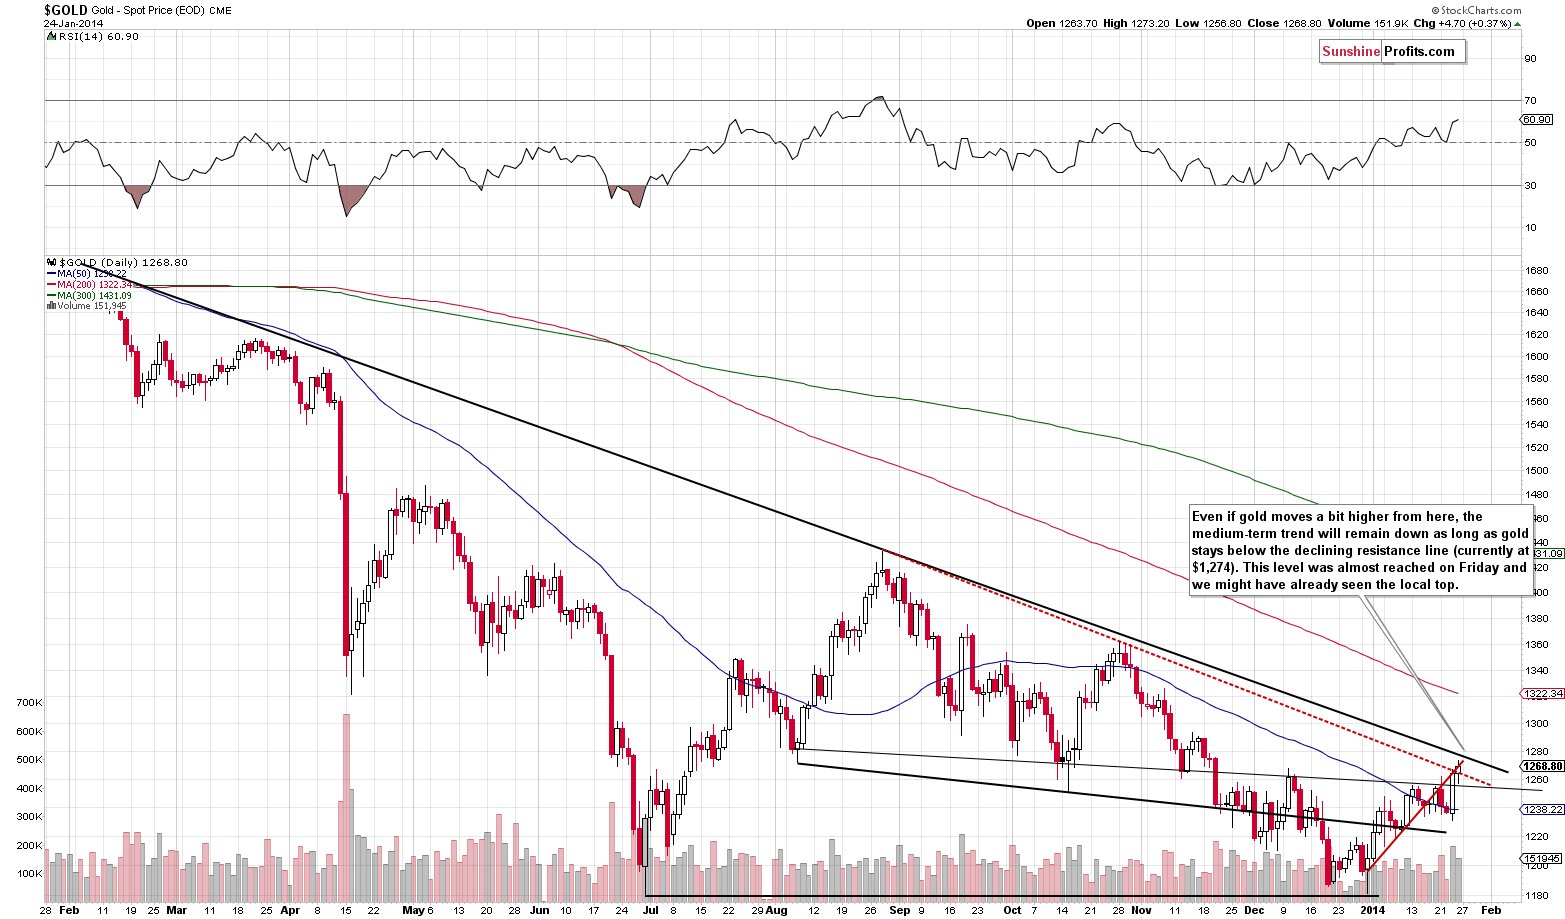This screenshot has height=919, width=1565.
Task: Click the green MA(300) legend line
Action: (50, 295)
